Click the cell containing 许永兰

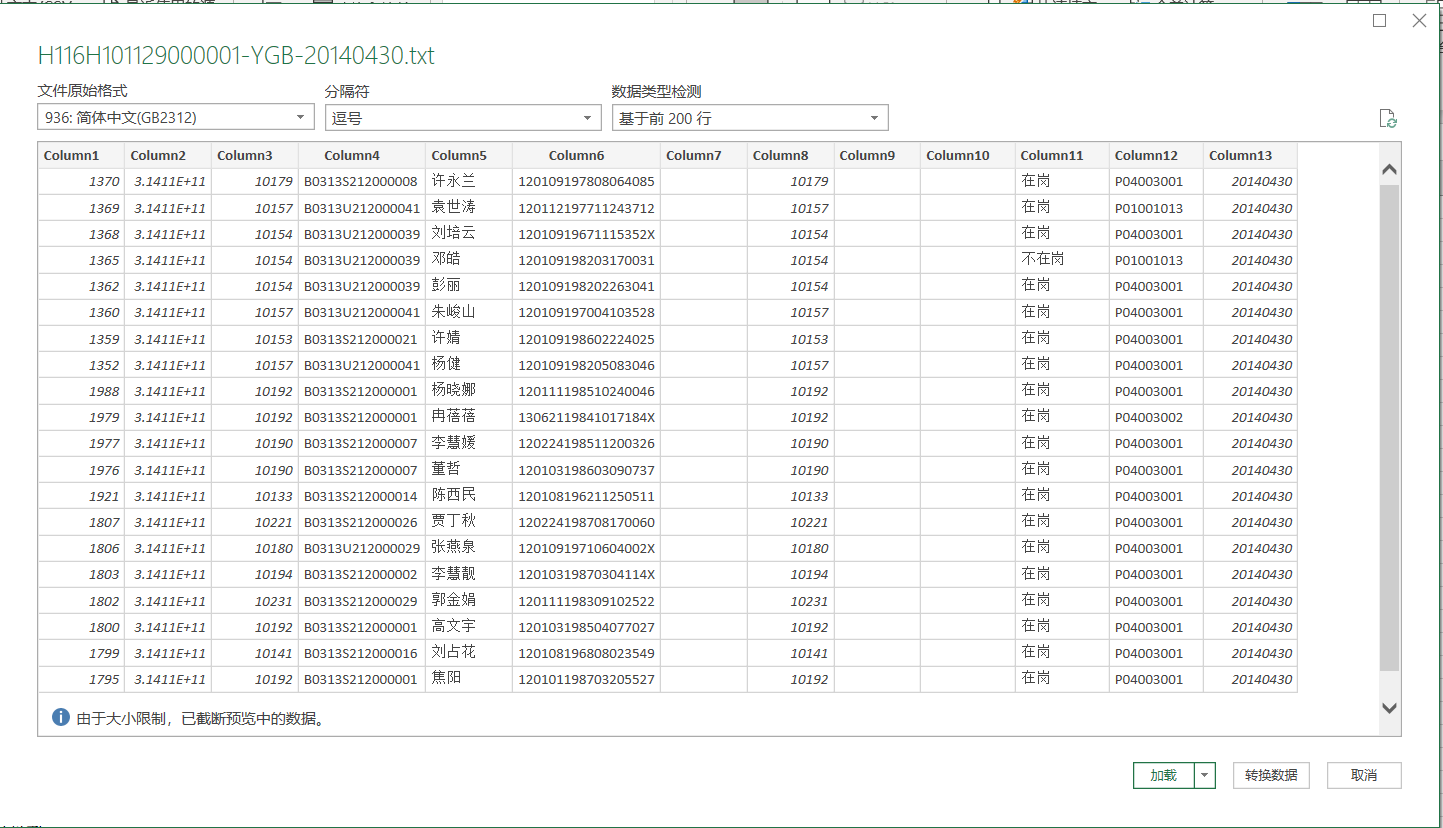pos(469,181)
